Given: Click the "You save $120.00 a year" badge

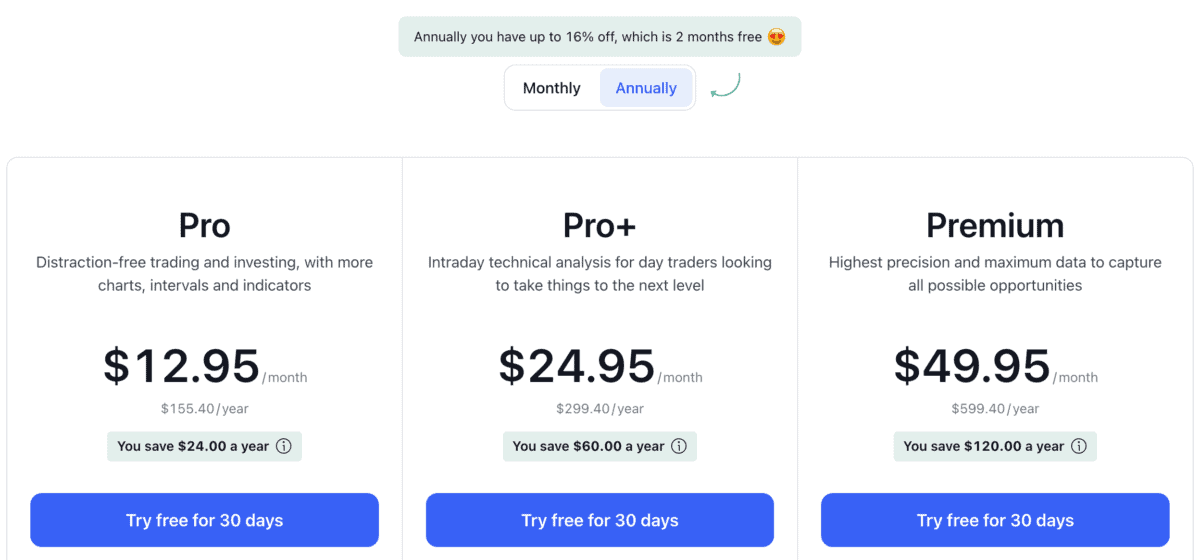Looking at the screenshot, I should click(x=983, y=446).
